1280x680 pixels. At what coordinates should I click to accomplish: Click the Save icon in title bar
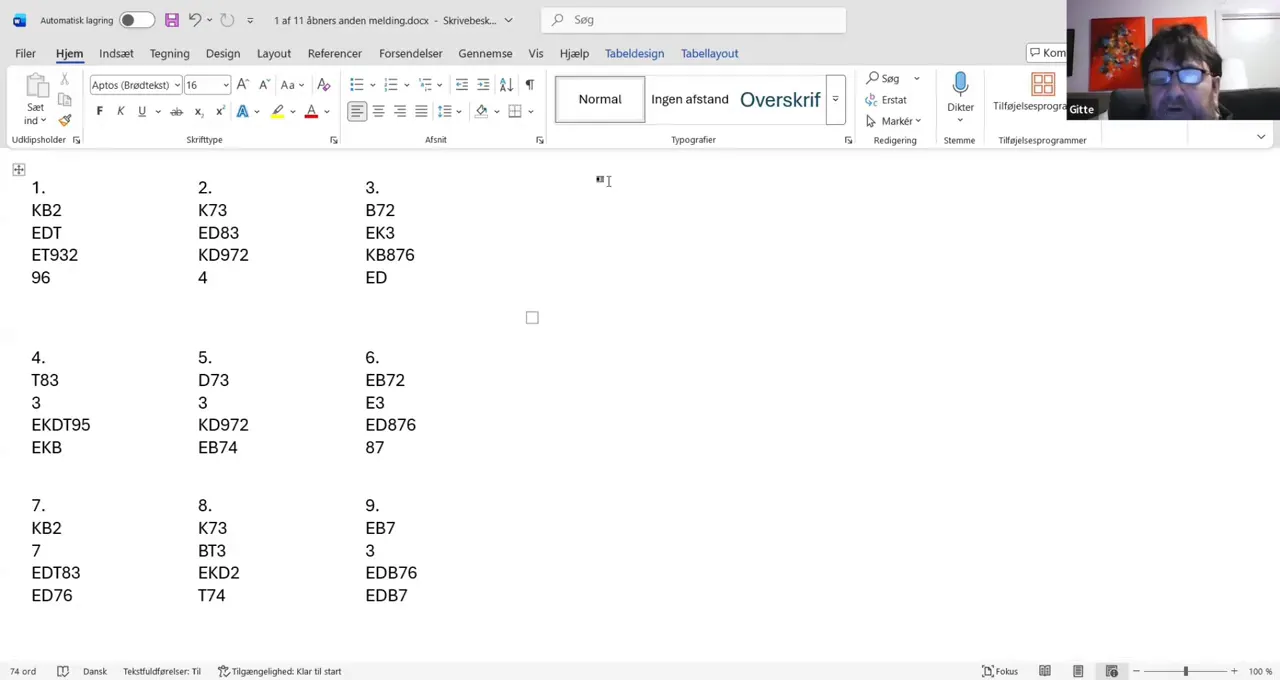[x=172, y=20]
